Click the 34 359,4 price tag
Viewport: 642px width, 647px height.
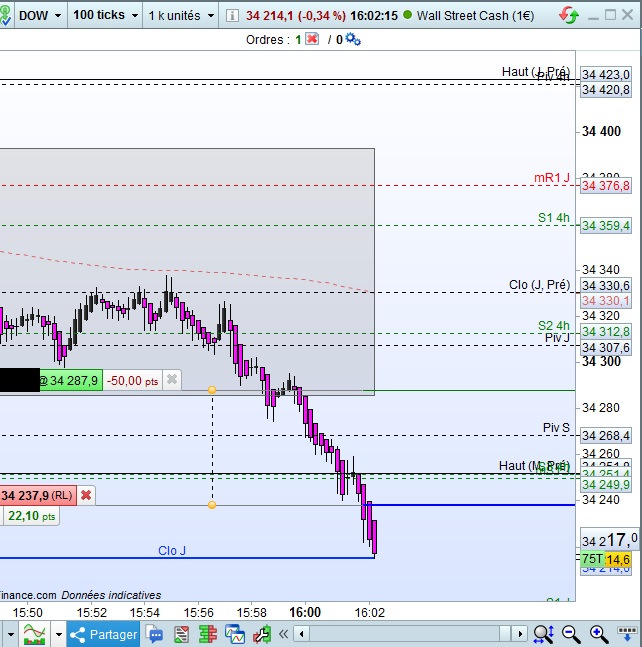pyautogui.click(x=606, y=226)
